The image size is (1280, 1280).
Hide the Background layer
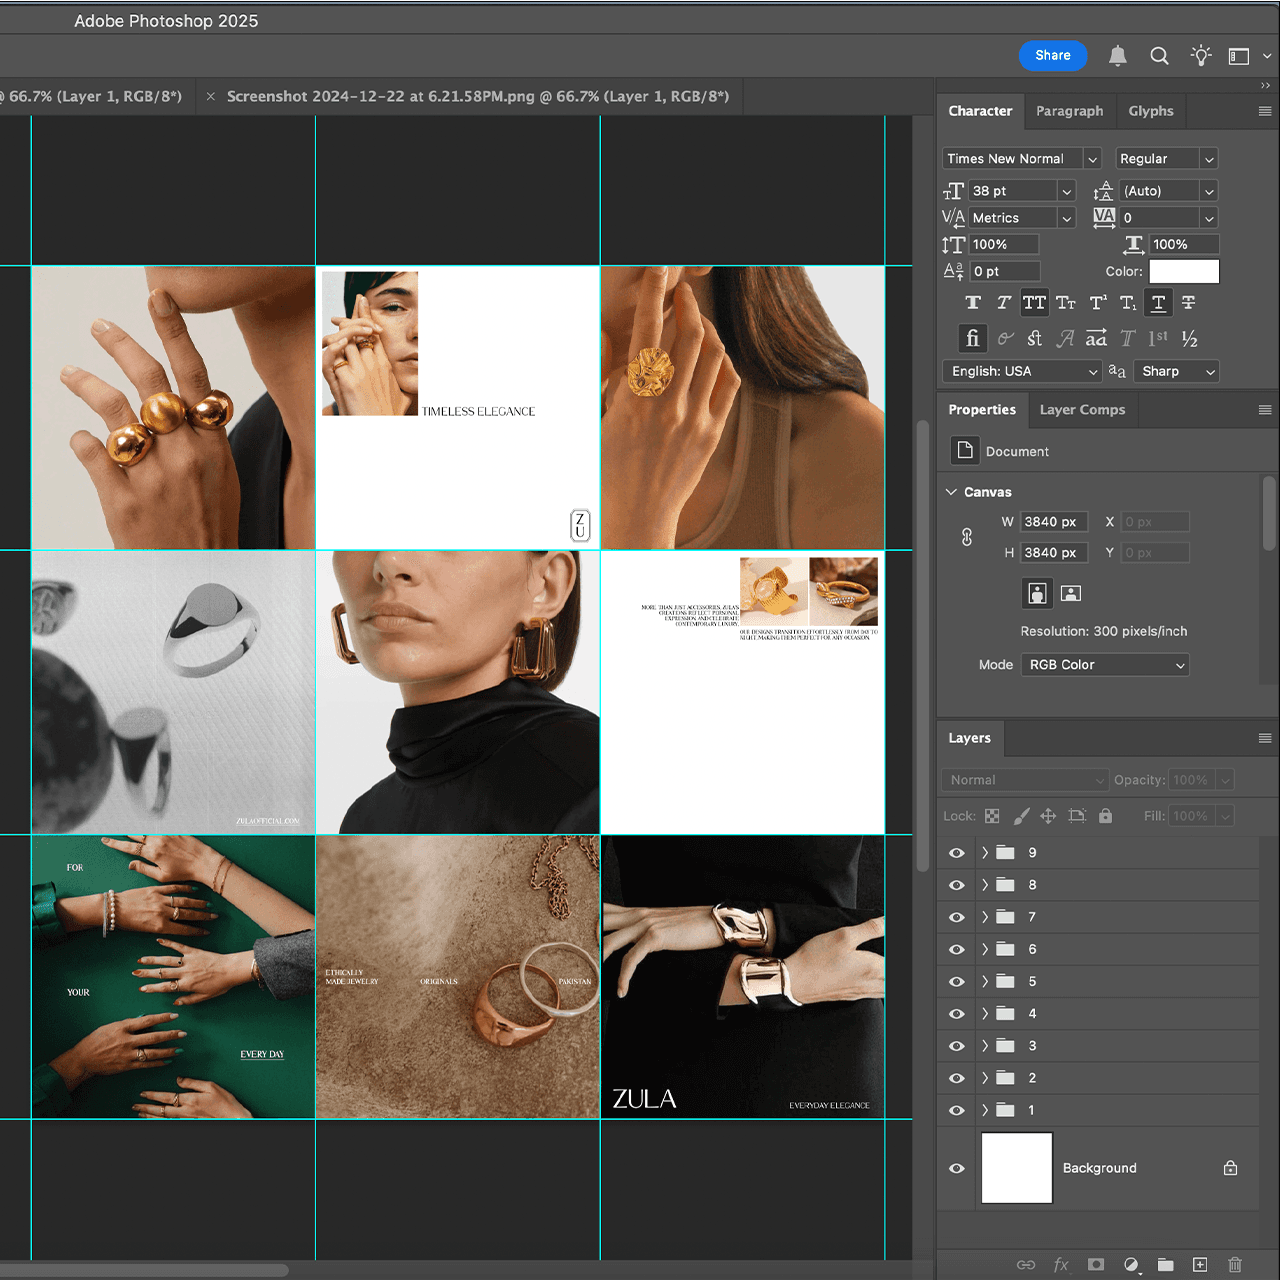[957, 1168]
